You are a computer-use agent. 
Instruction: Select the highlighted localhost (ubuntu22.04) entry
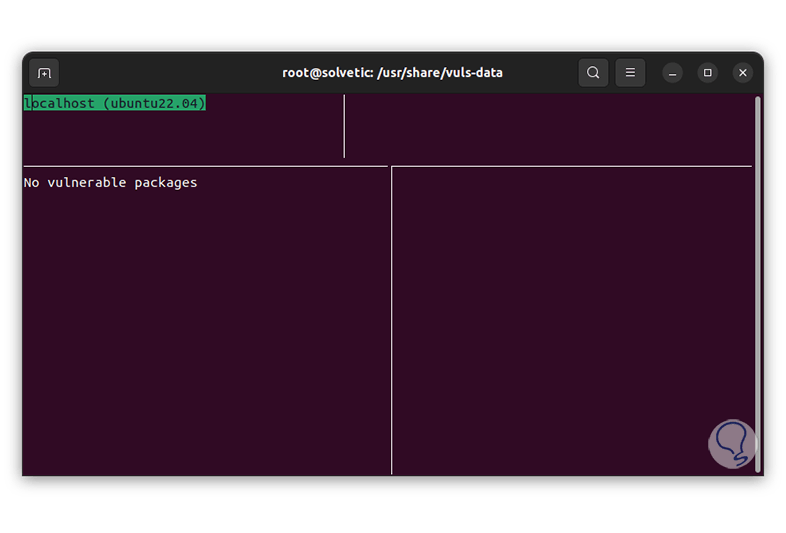(x=114, y=103)
